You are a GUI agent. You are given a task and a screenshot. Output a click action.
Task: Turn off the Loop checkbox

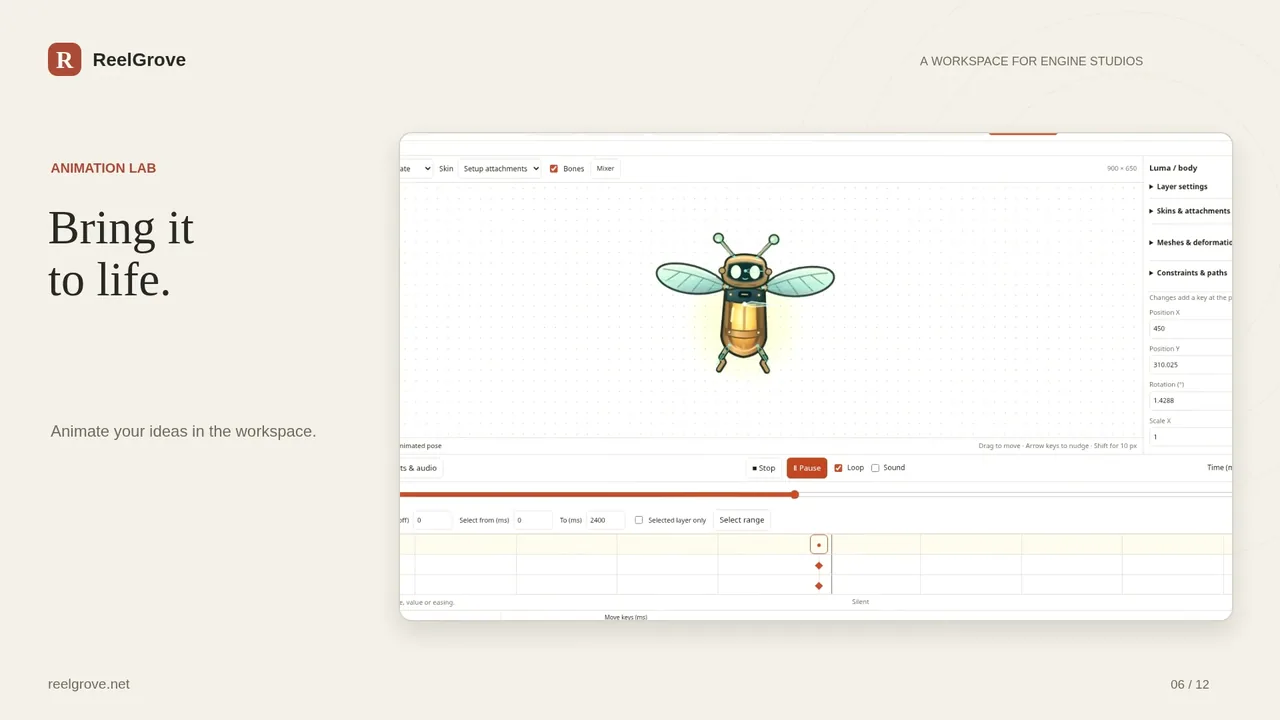pyautogui.click(x=838, y=468)
